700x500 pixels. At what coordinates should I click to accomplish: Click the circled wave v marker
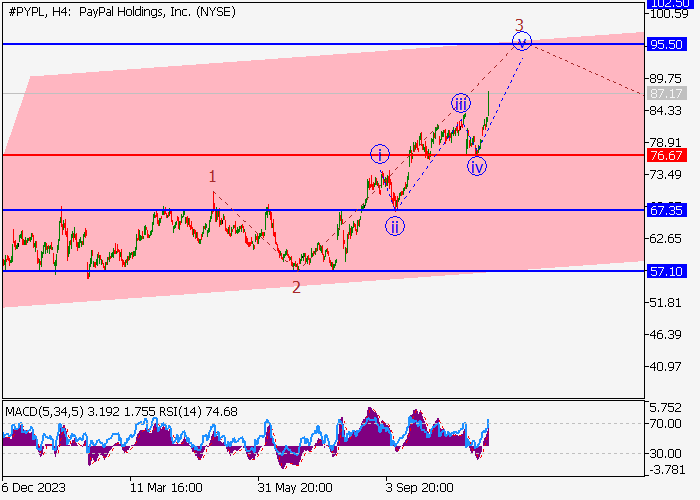coord(521,42)
